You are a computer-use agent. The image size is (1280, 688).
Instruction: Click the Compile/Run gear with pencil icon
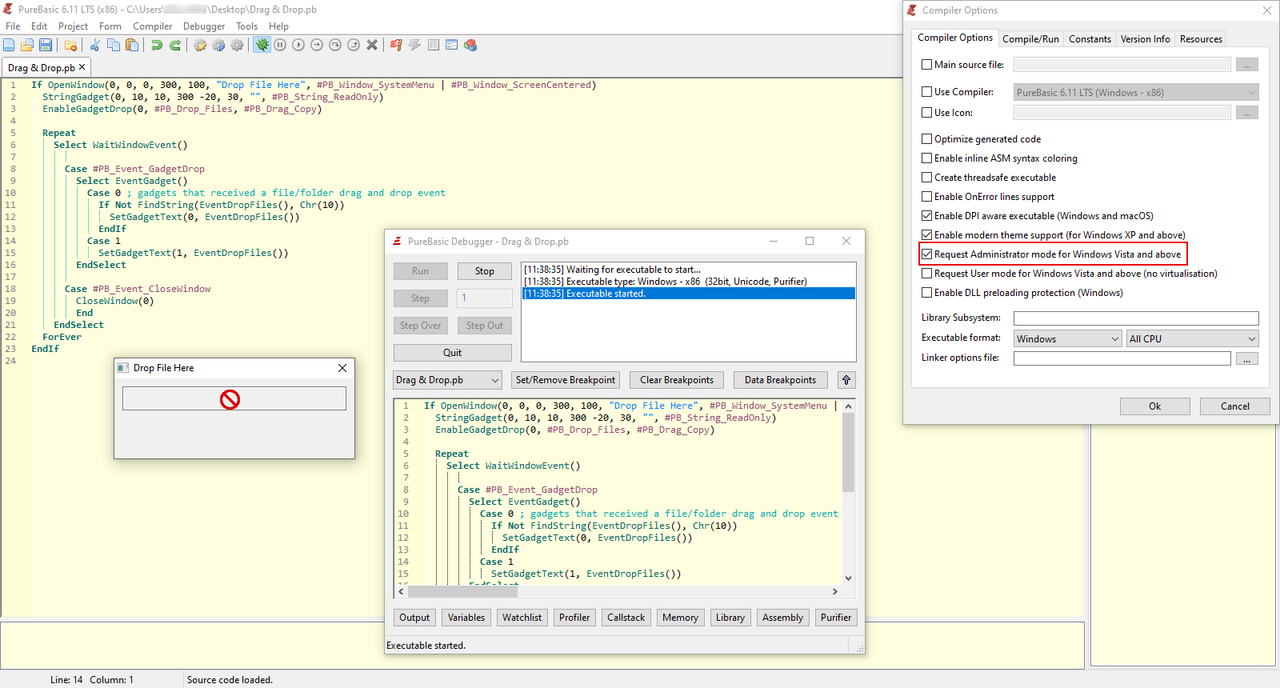coord(200,45)
